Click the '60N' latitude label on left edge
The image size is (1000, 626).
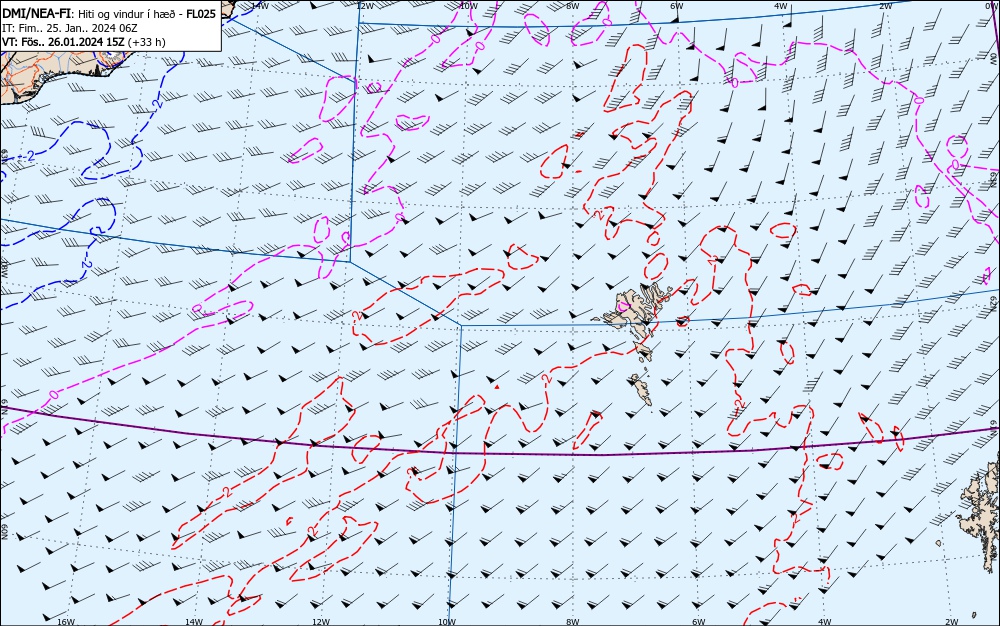4,532
